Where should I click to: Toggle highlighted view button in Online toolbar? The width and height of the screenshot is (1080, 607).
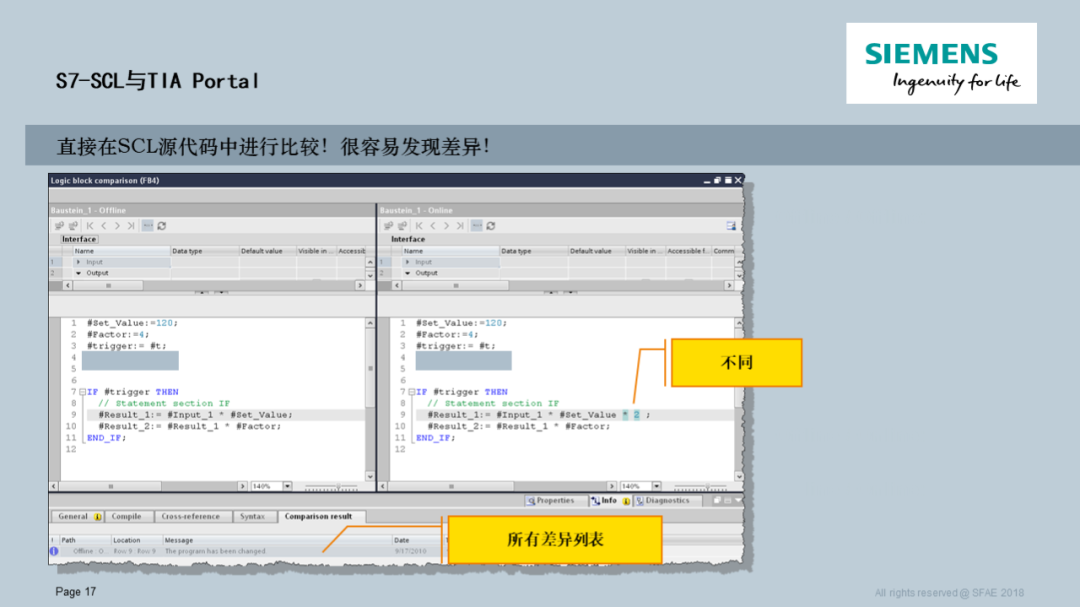477,226
